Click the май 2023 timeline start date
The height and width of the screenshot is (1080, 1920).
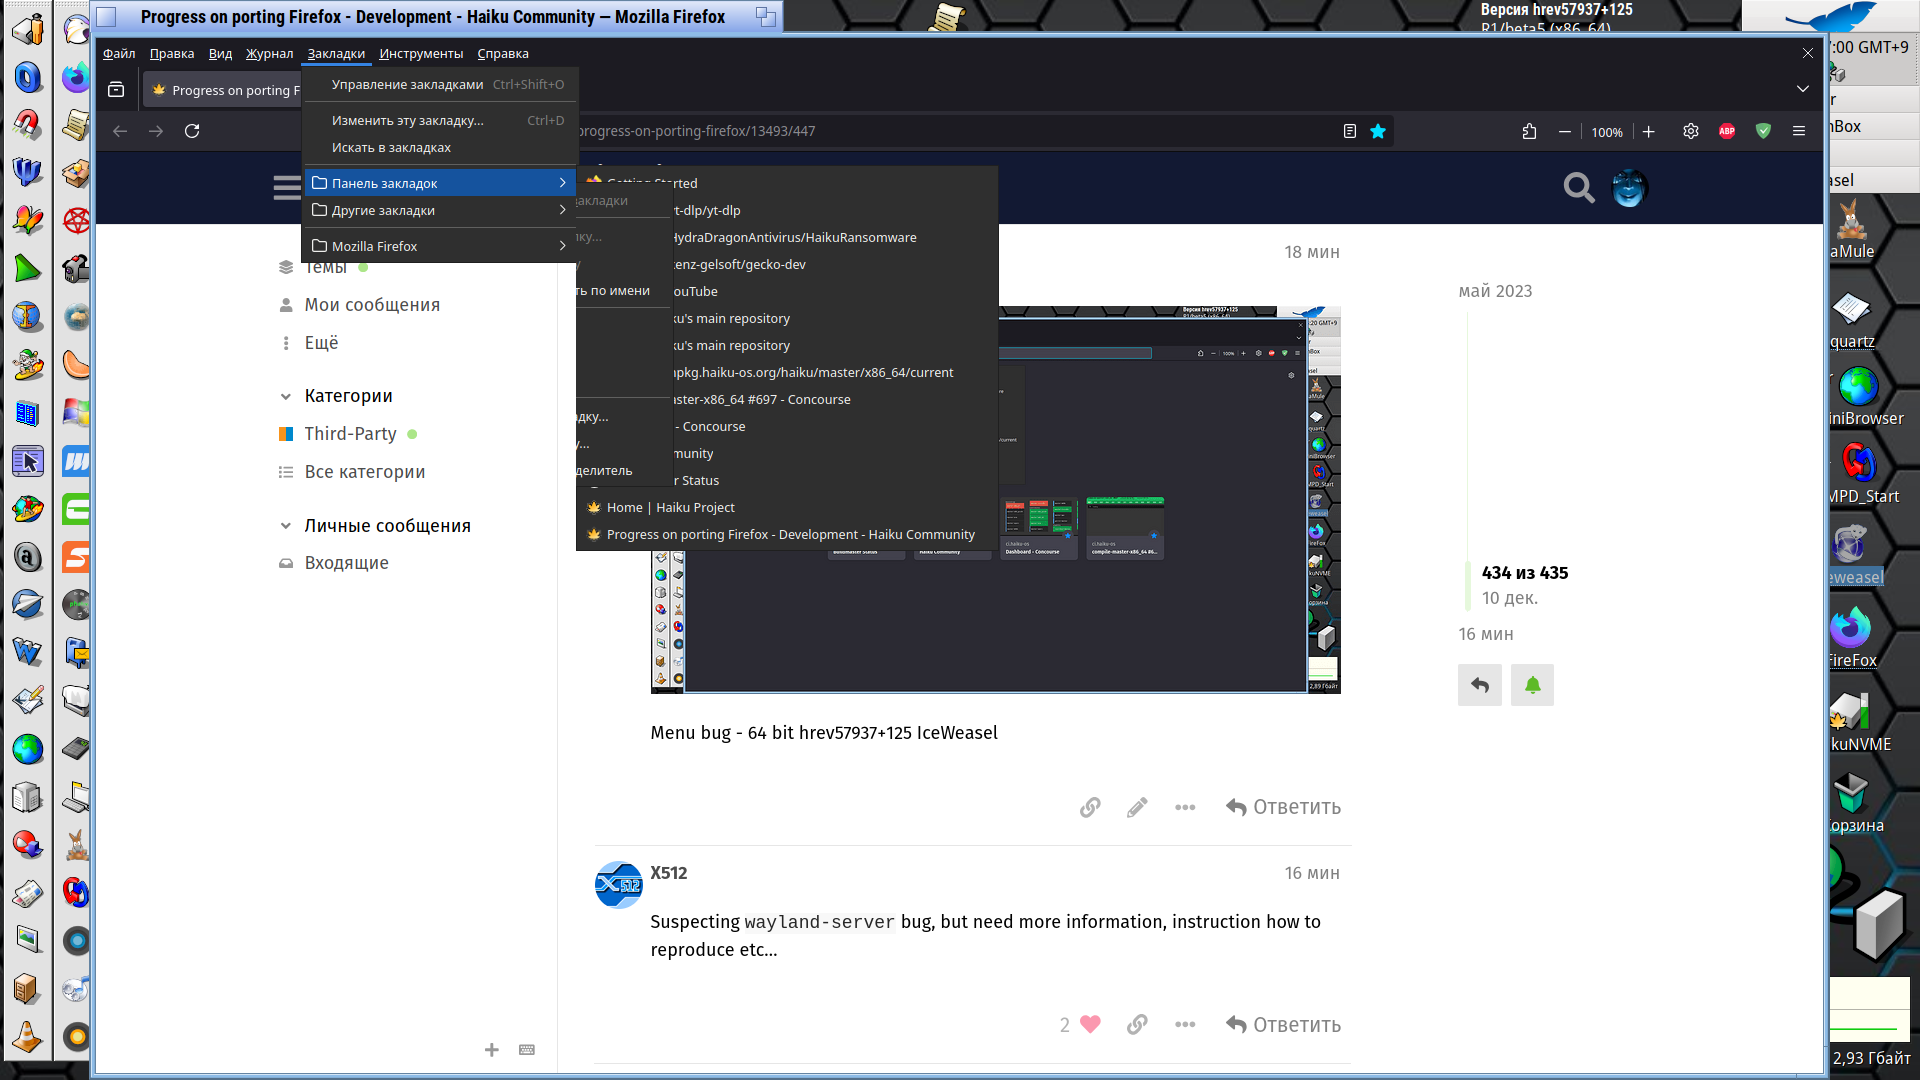pos(1495,291)
